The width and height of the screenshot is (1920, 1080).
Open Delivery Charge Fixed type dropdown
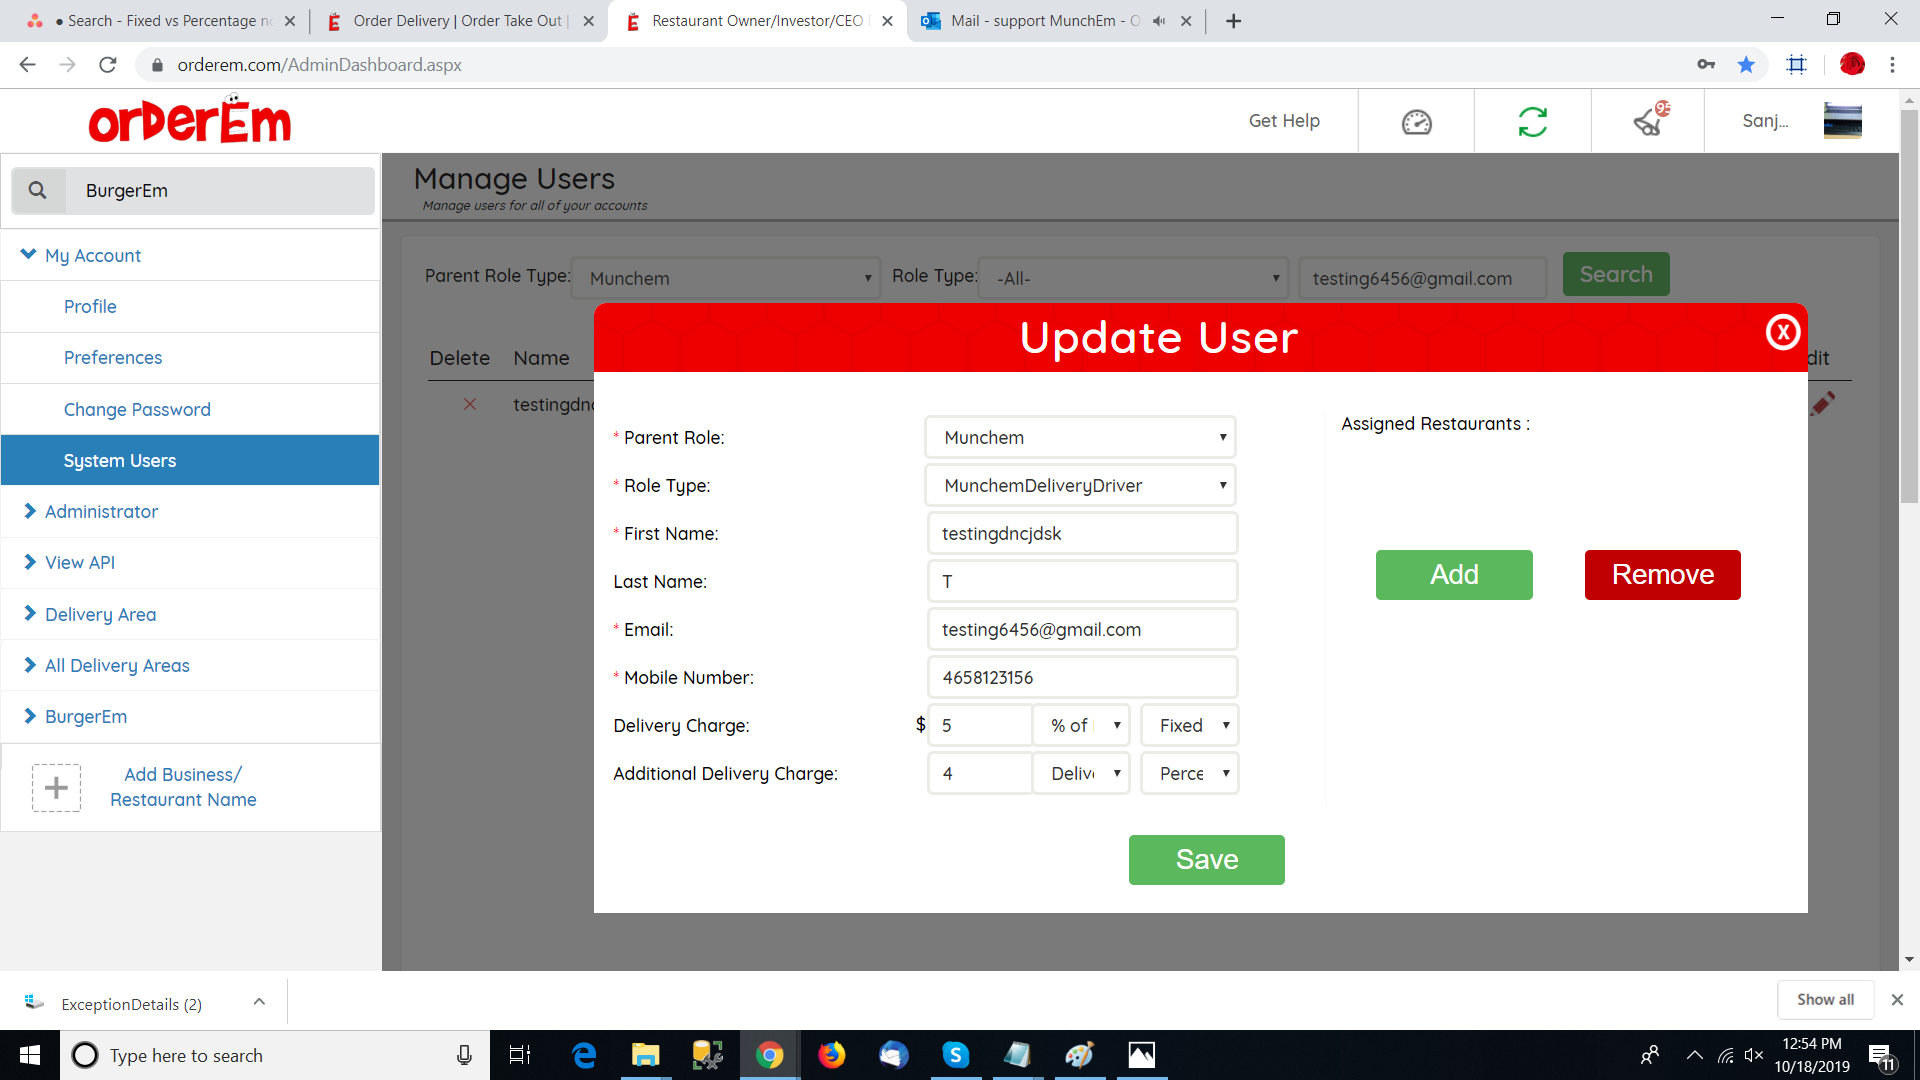(1189, 726)
